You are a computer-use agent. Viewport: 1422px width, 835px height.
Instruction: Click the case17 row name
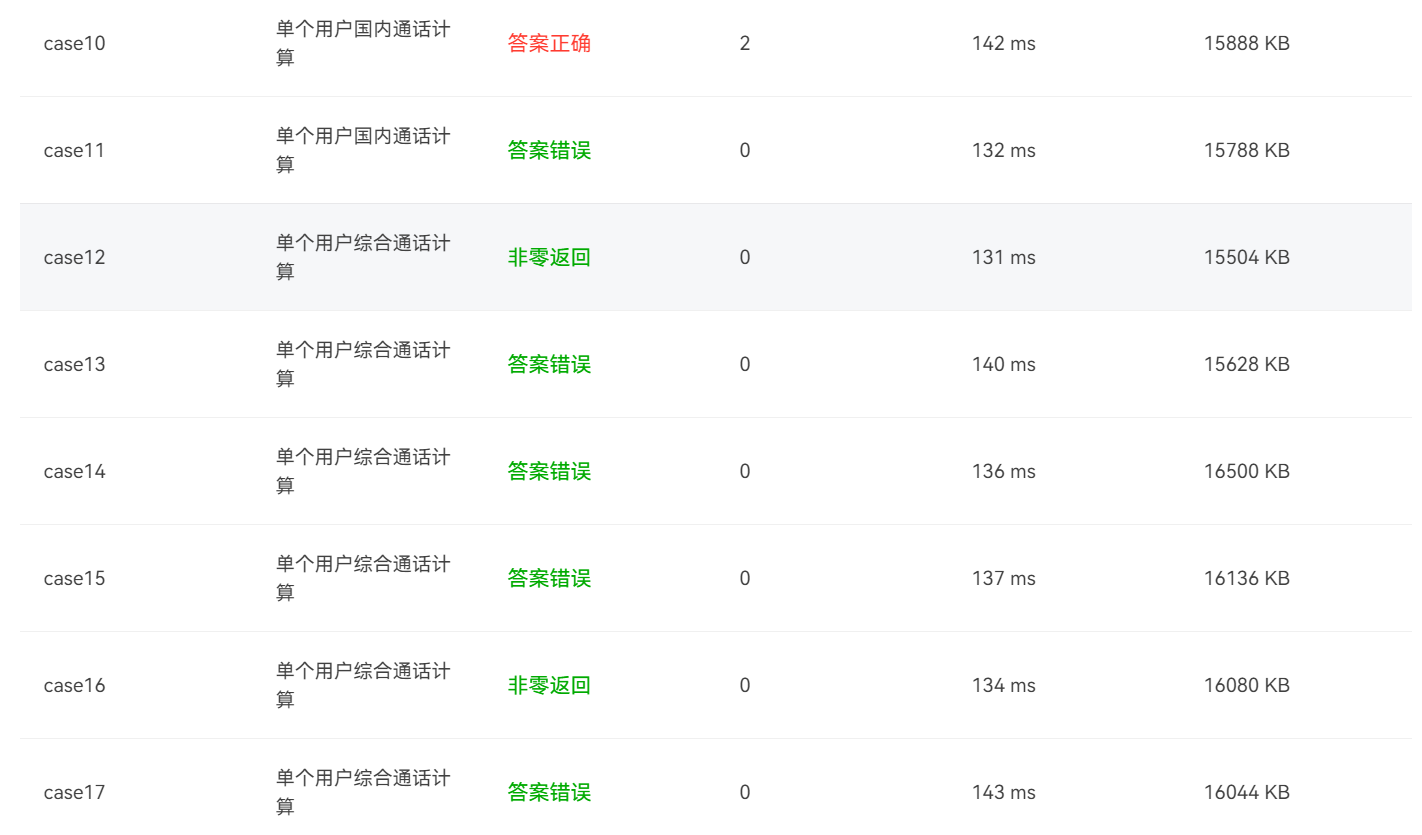pyautogui.click(x=74, y=793)
